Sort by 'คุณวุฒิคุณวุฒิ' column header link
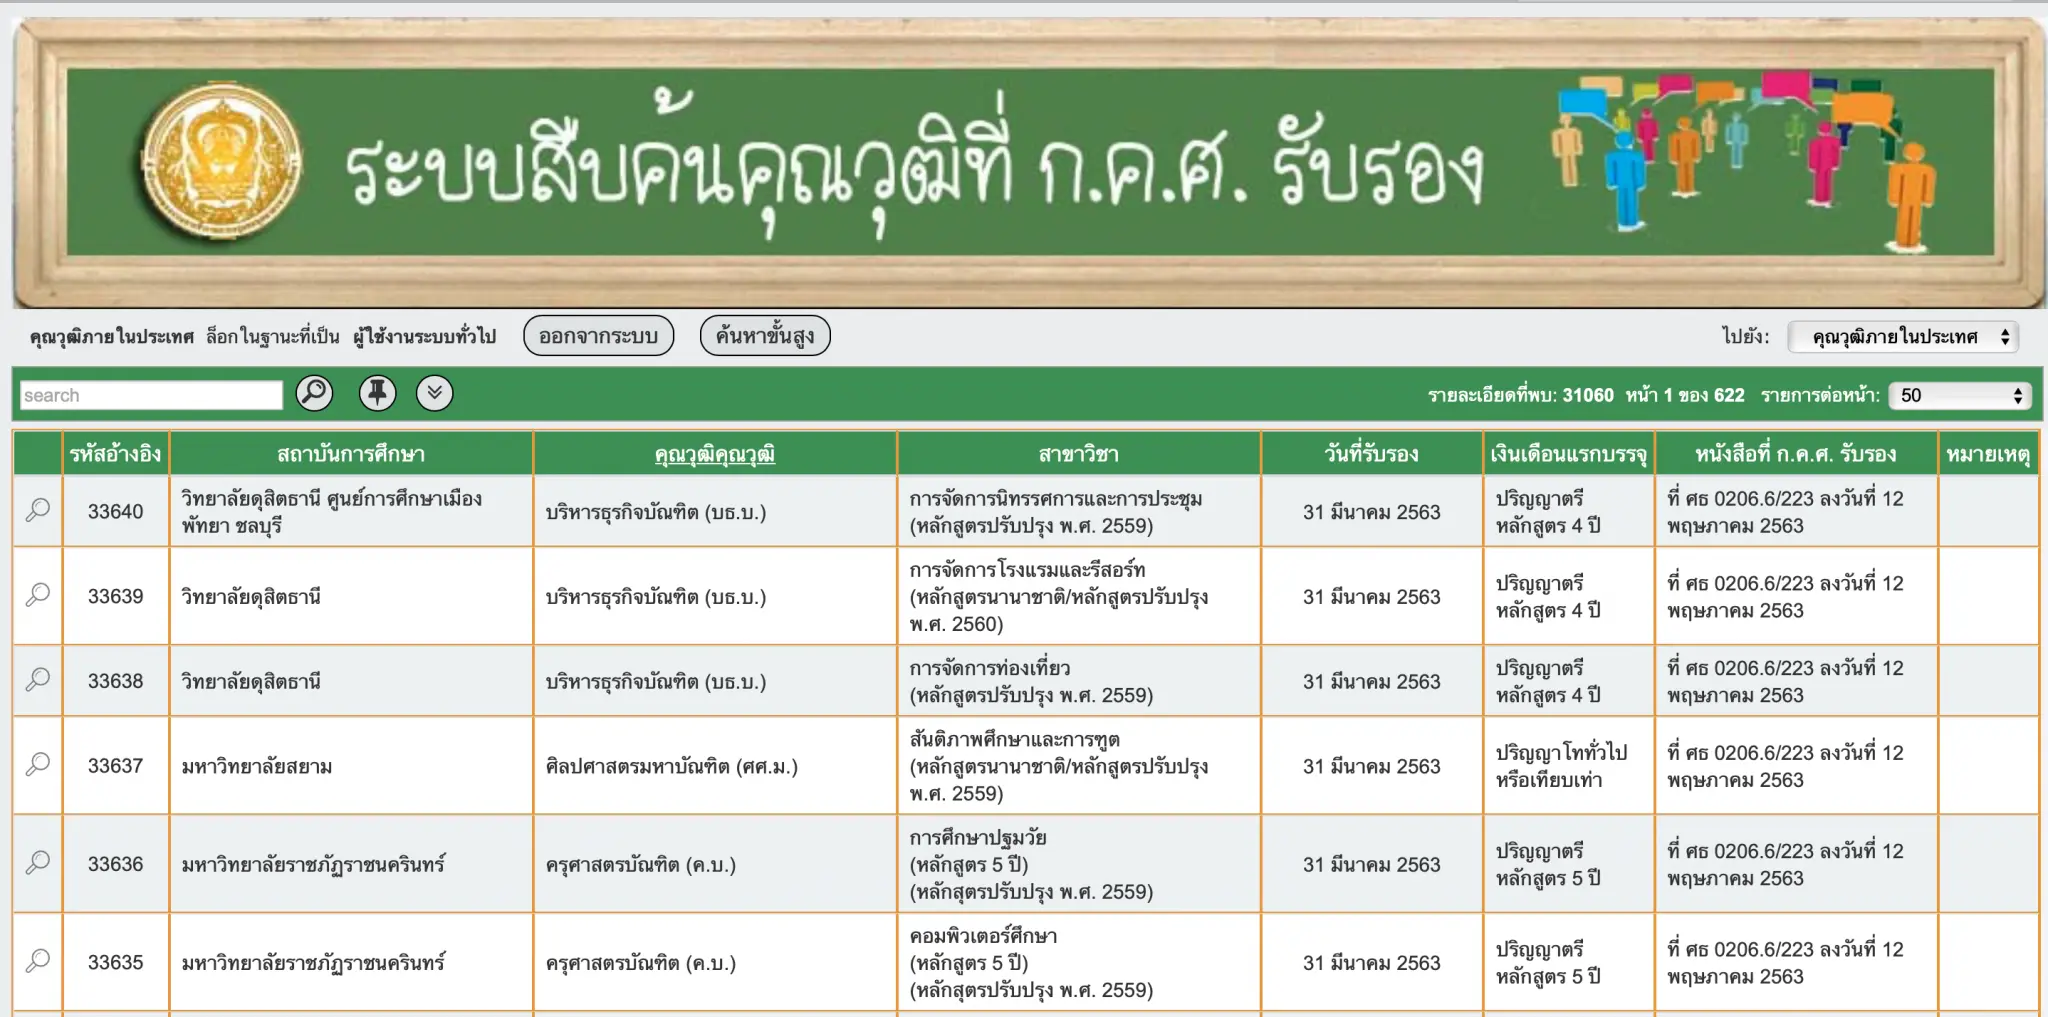 point(715,454)
